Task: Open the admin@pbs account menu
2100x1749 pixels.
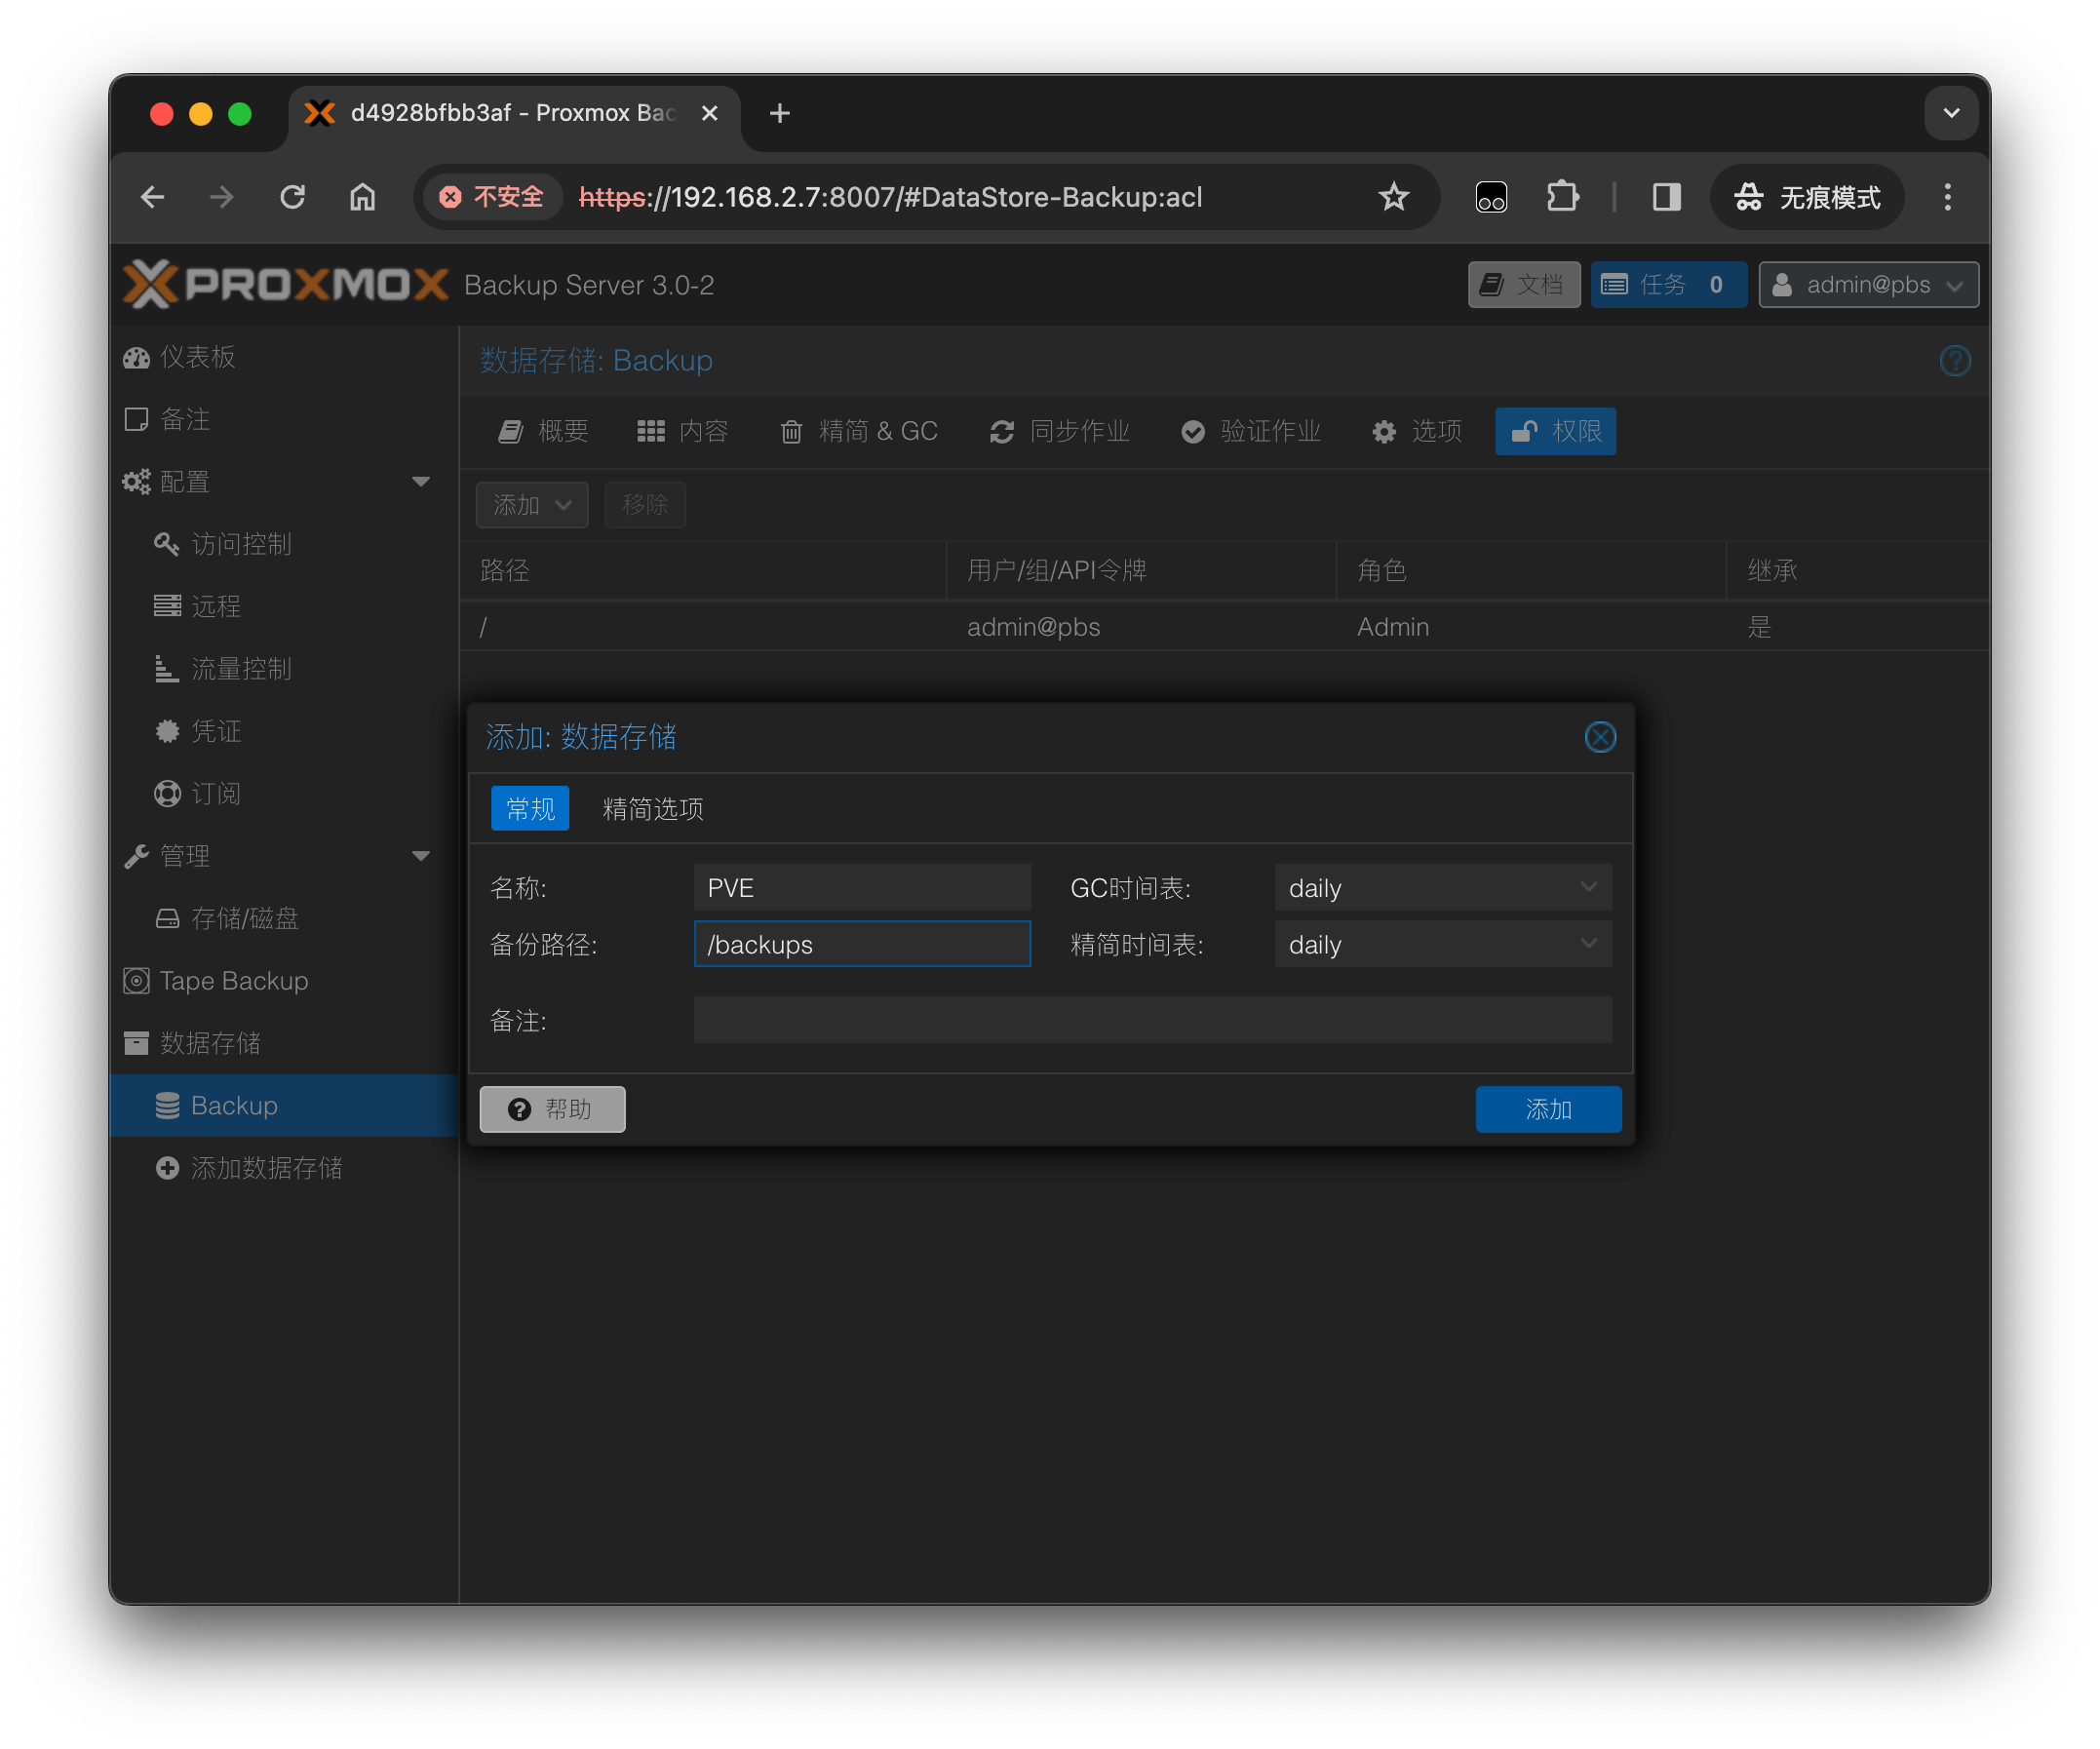Action: pyautogui.click(x=1868, y=284)
